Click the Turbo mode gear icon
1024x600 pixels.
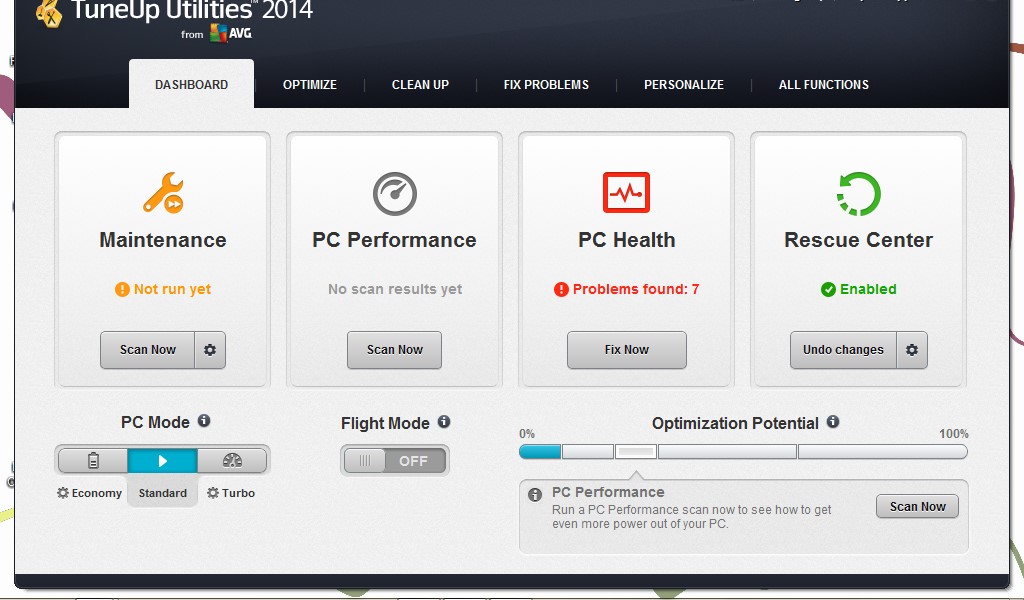(x=213, y=492)
